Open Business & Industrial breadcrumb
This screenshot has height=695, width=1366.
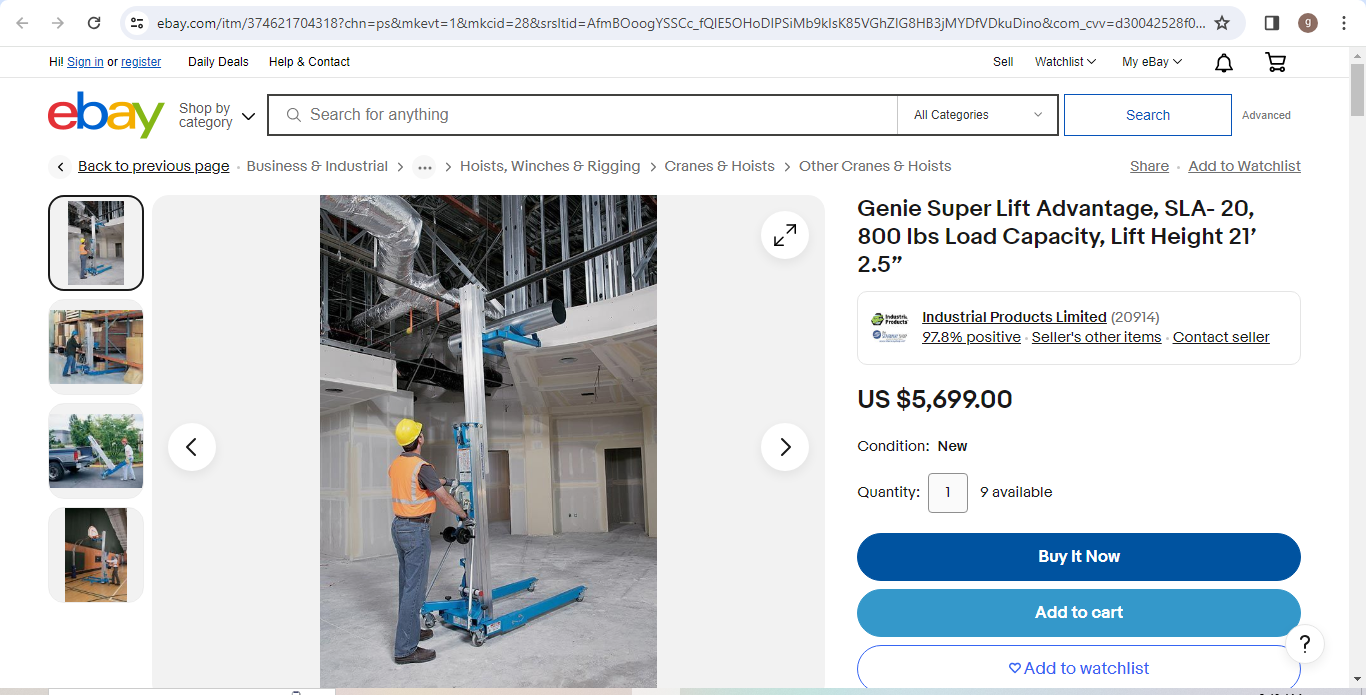[317, 167]
